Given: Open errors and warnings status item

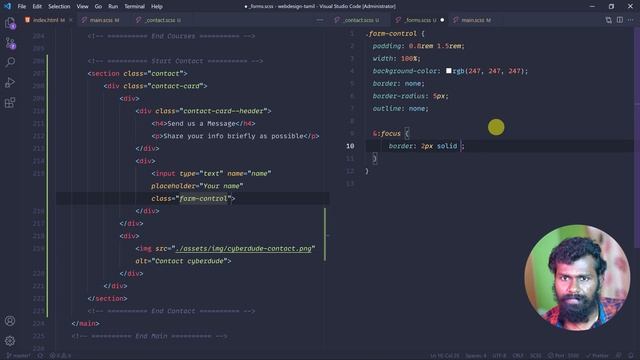Looking at the screenshot, I should tap(60, 356).
